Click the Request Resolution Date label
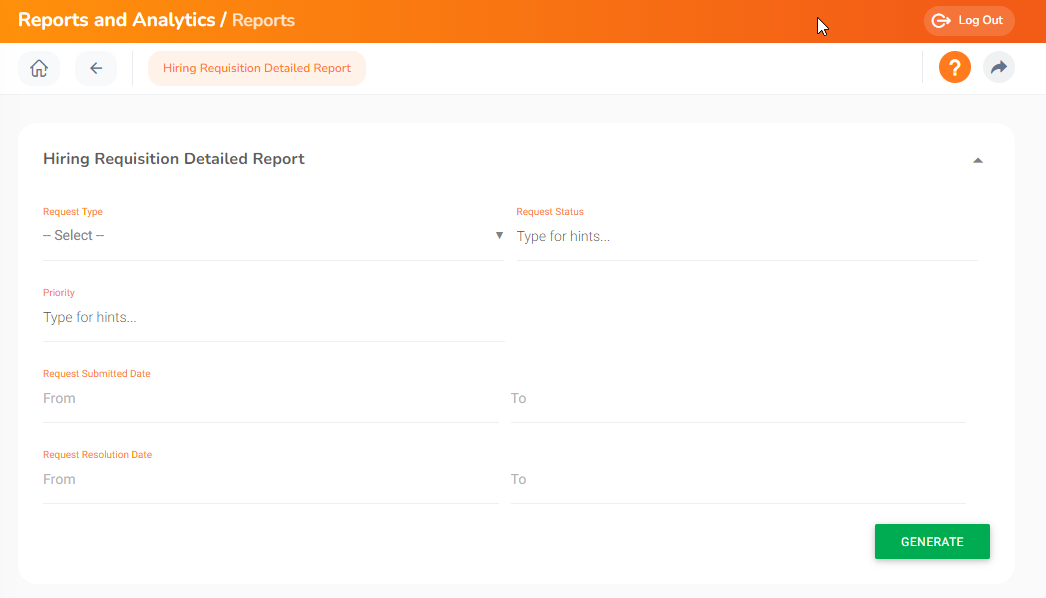This screenshot has width=1046, height=598. tap(97, 455)
